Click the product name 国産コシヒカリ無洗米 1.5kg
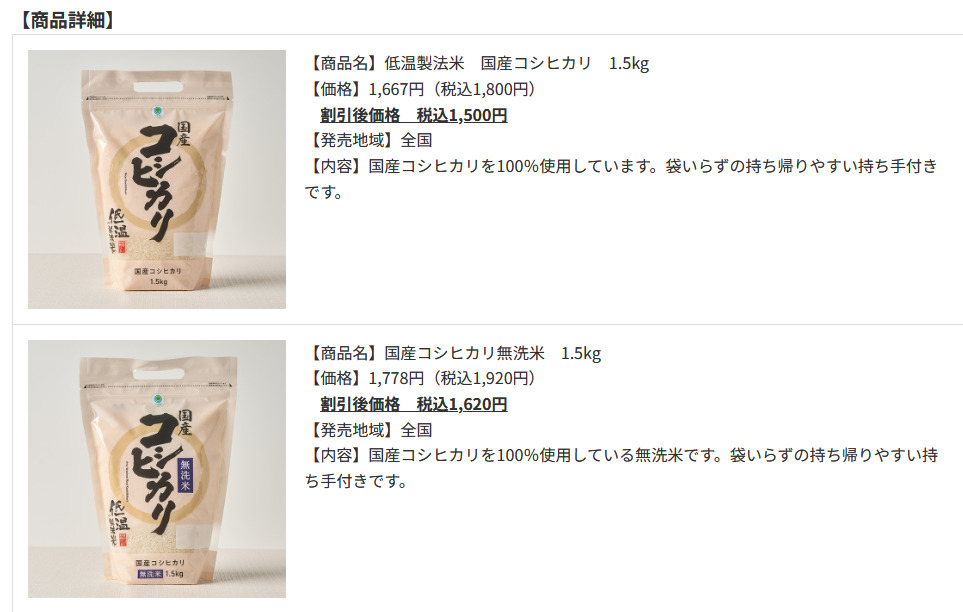This screenshot has height=612, width=963. pos(493,353)
